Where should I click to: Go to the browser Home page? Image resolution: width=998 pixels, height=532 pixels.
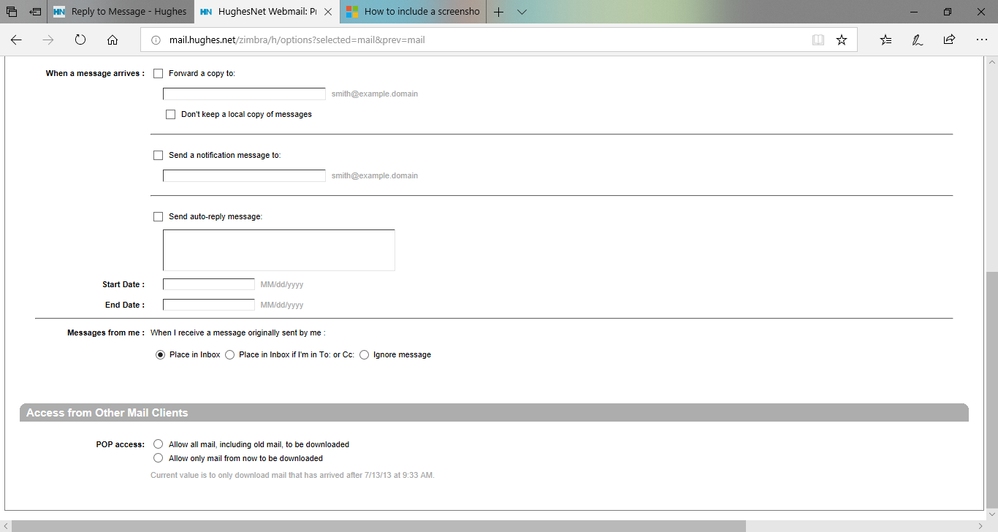click(x=112, y=40)
